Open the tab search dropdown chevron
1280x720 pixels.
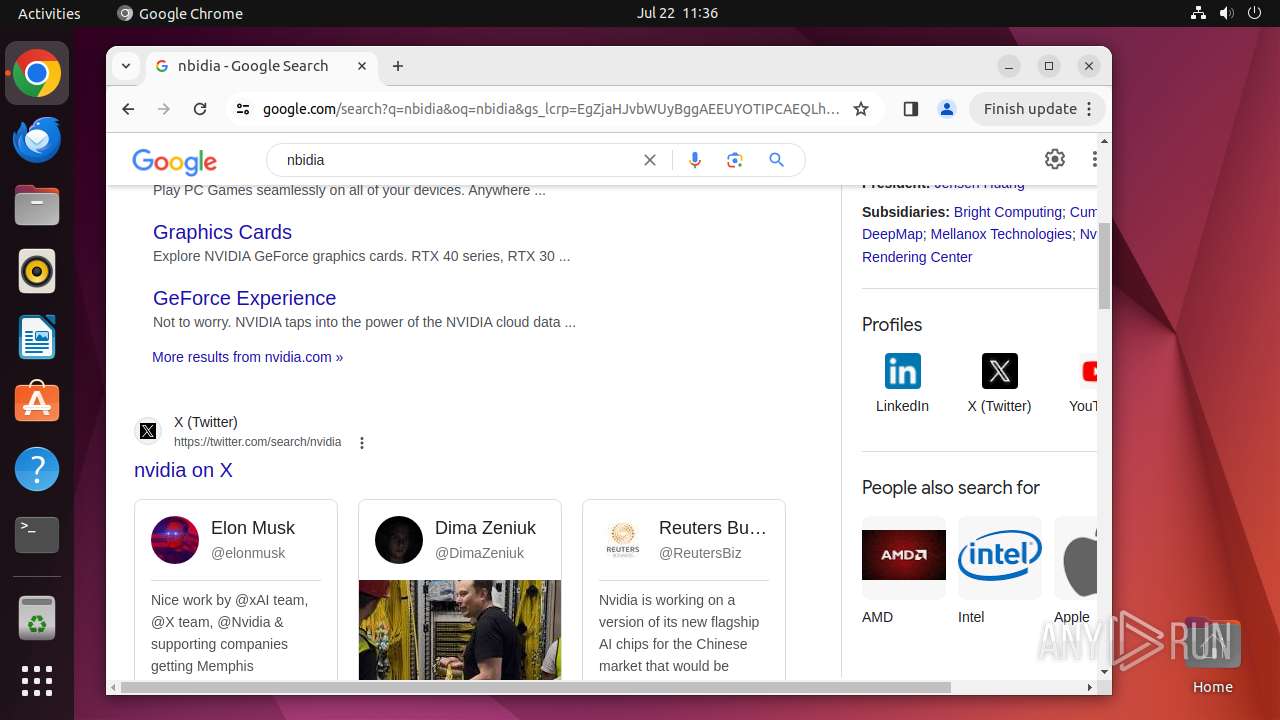pyautogui.click(x=126, y=66)
